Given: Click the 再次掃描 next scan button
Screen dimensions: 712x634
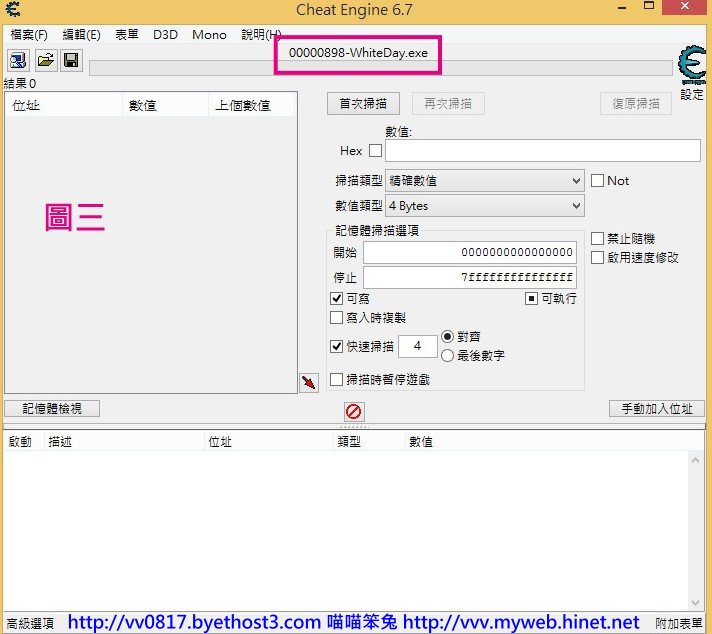Looking at the screenshot, I should pos(448,104).
